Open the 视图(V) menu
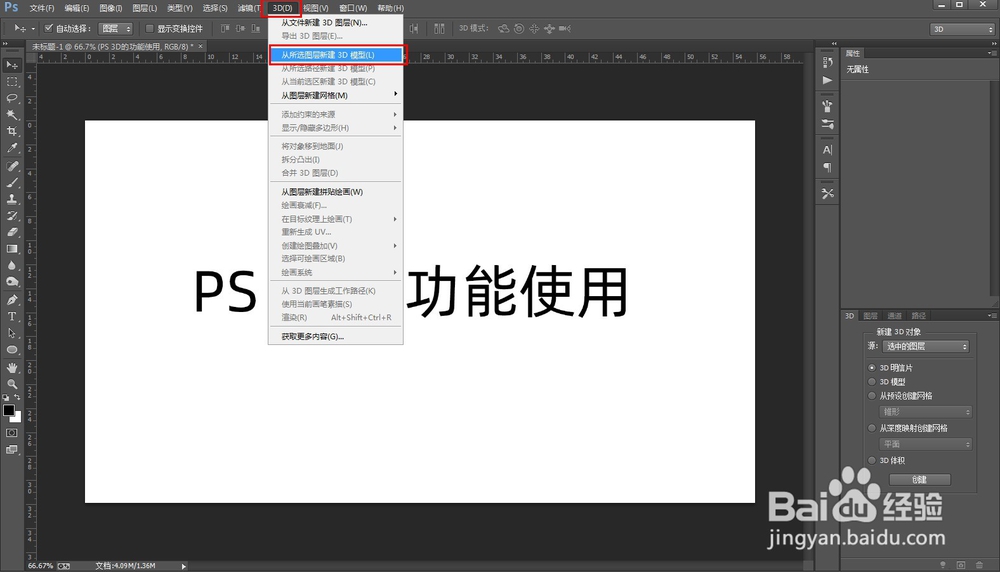This screenshot has width=1000, height=572. 316,8
